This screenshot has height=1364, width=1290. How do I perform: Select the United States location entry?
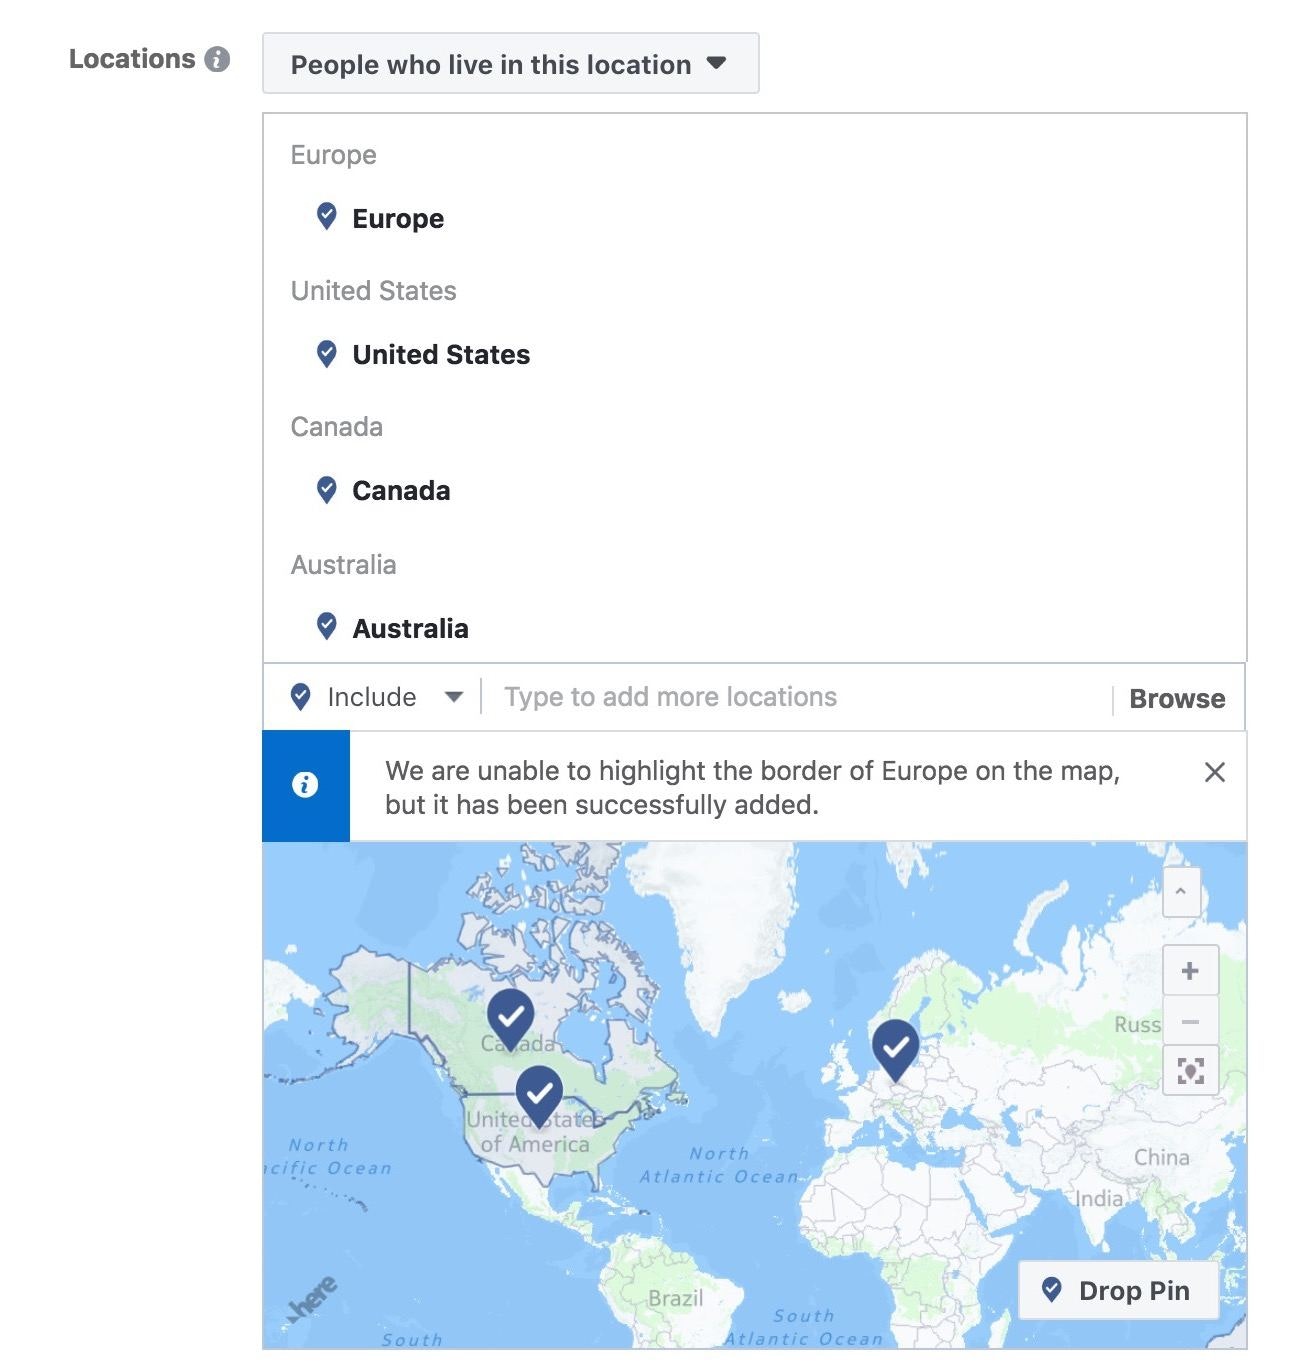point(441,355)
